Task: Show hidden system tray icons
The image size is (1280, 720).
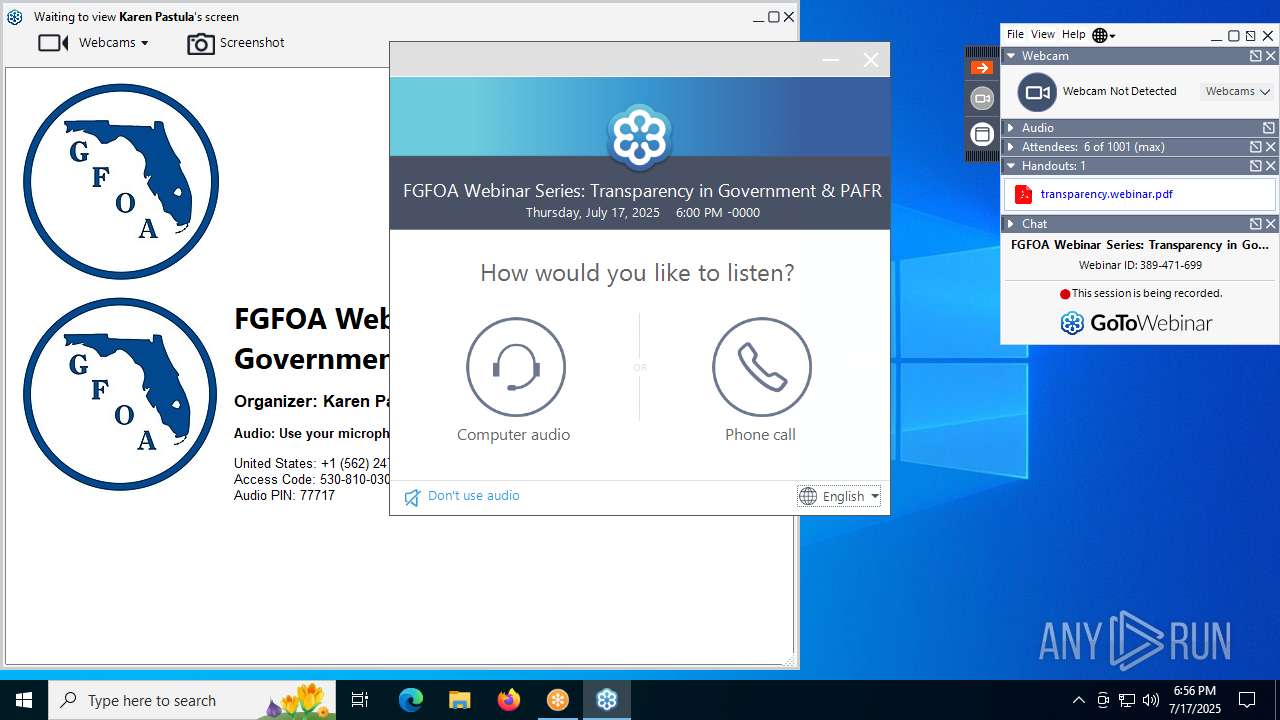Action: (x=1078, y=700)
